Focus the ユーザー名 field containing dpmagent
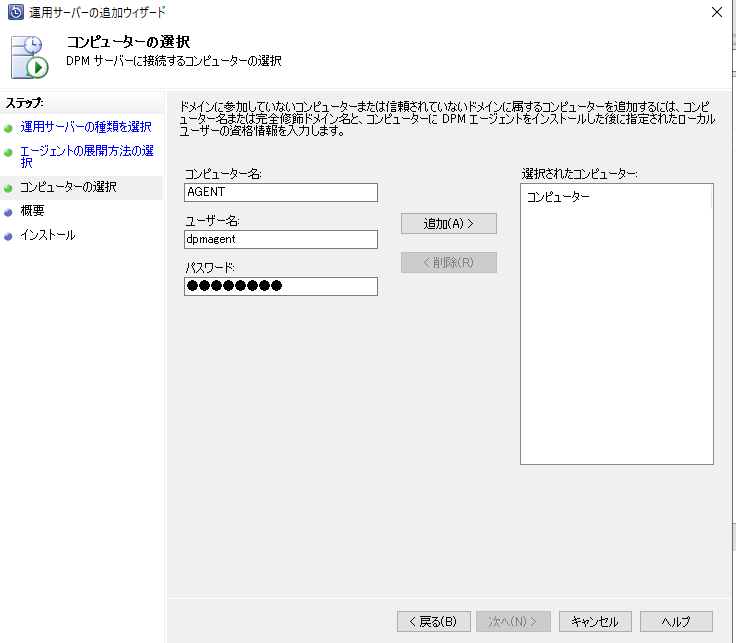736x643 pixels. (x=281, y=239)
